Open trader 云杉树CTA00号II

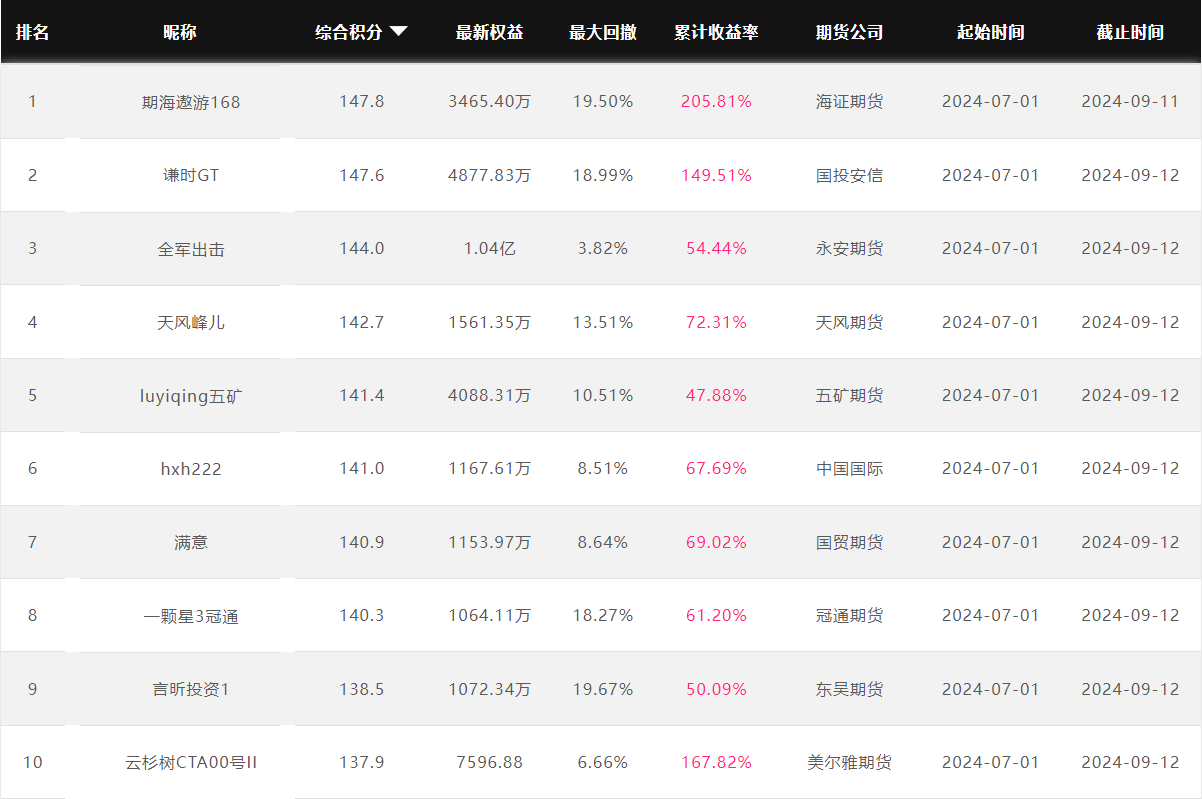click(x=191, y=762)
